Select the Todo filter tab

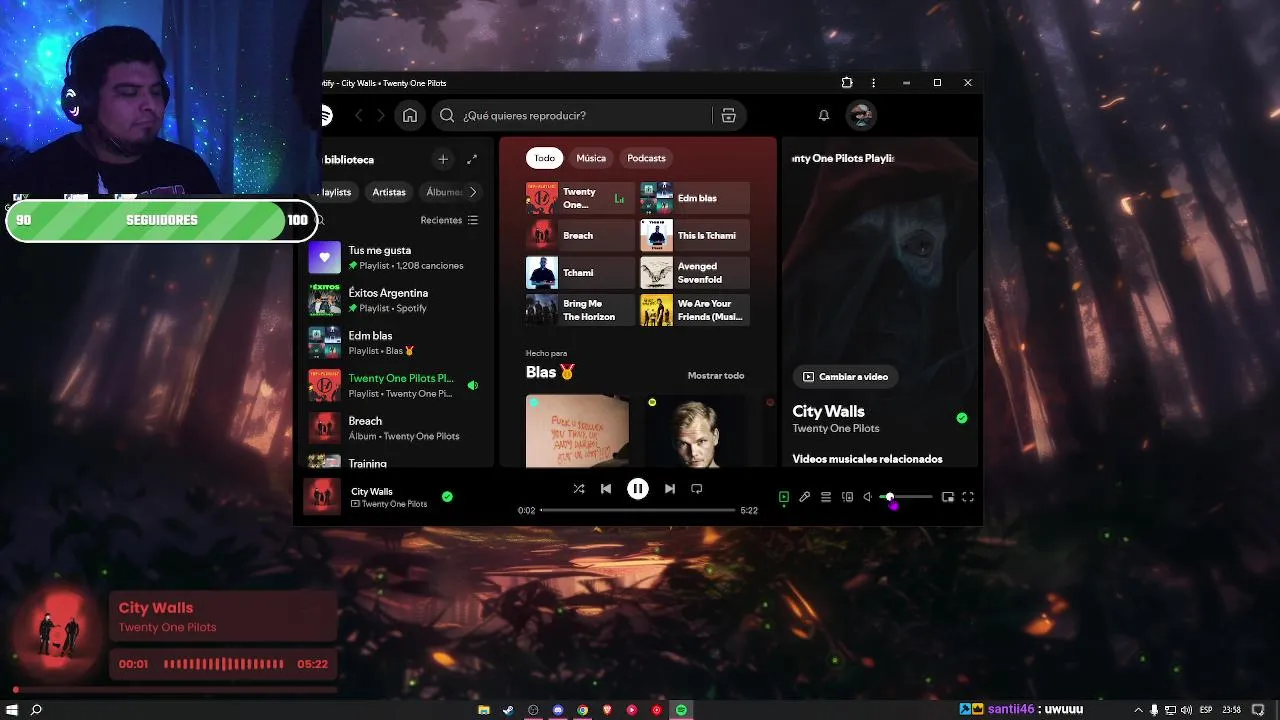(x=545, y=158)
